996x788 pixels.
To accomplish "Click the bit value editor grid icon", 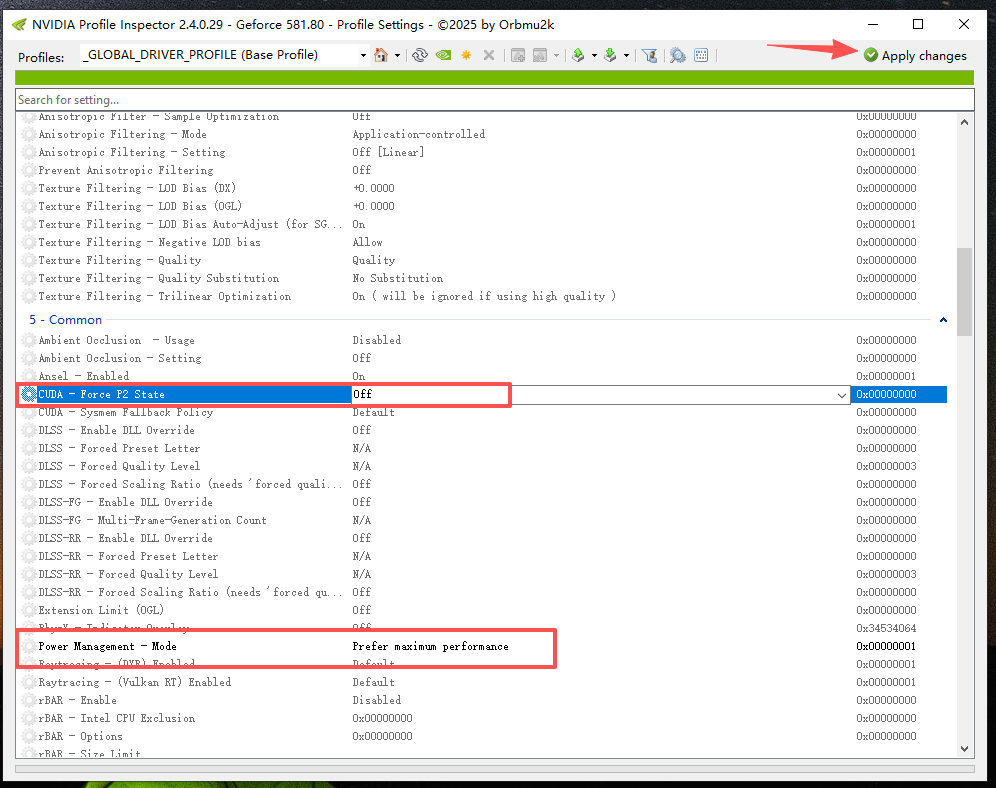I will [701, 55].
